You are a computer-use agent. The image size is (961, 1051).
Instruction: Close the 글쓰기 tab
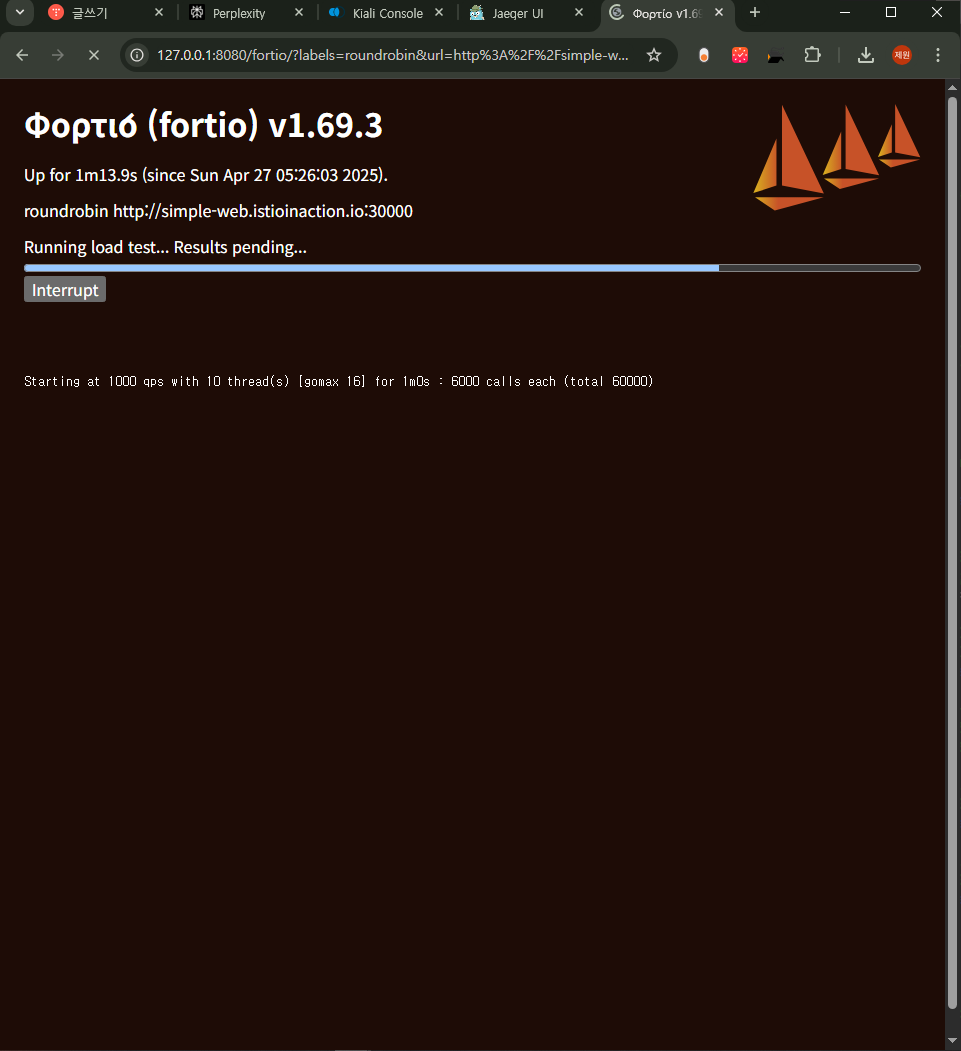pos(159,13)
